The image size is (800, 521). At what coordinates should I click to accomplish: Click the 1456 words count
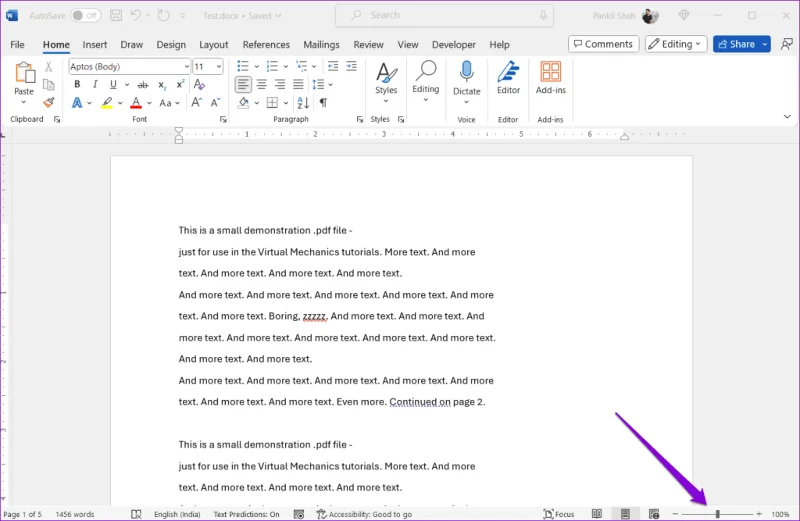click(x=75, y=514)
